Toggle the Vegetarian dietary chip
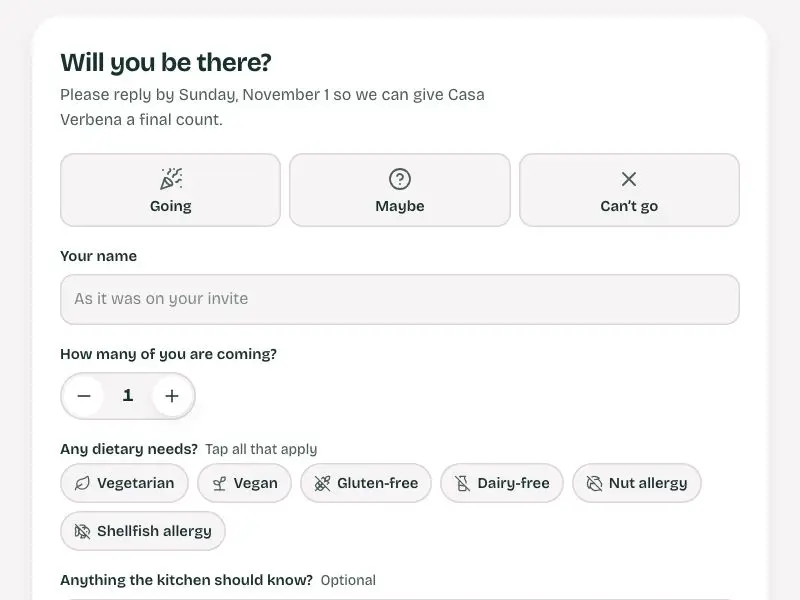 [x=124, y=483]
